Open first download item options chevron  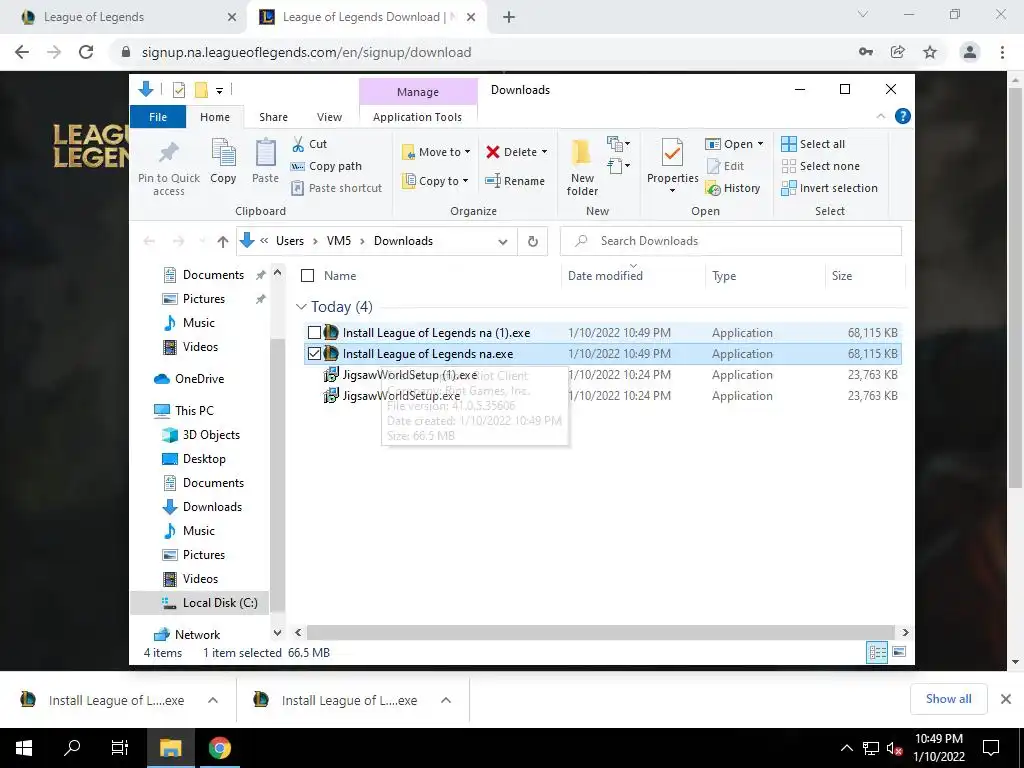tap(213, 700)
